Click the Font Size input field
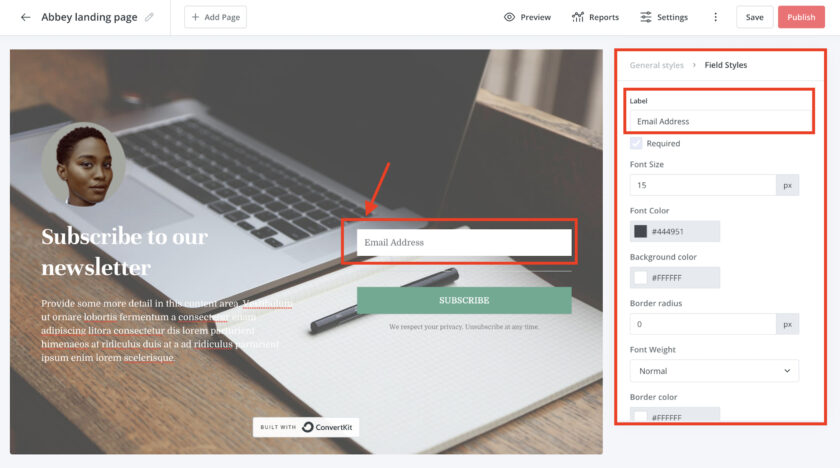The width and height of the screenshot is (840, 468). click(703, 185)
